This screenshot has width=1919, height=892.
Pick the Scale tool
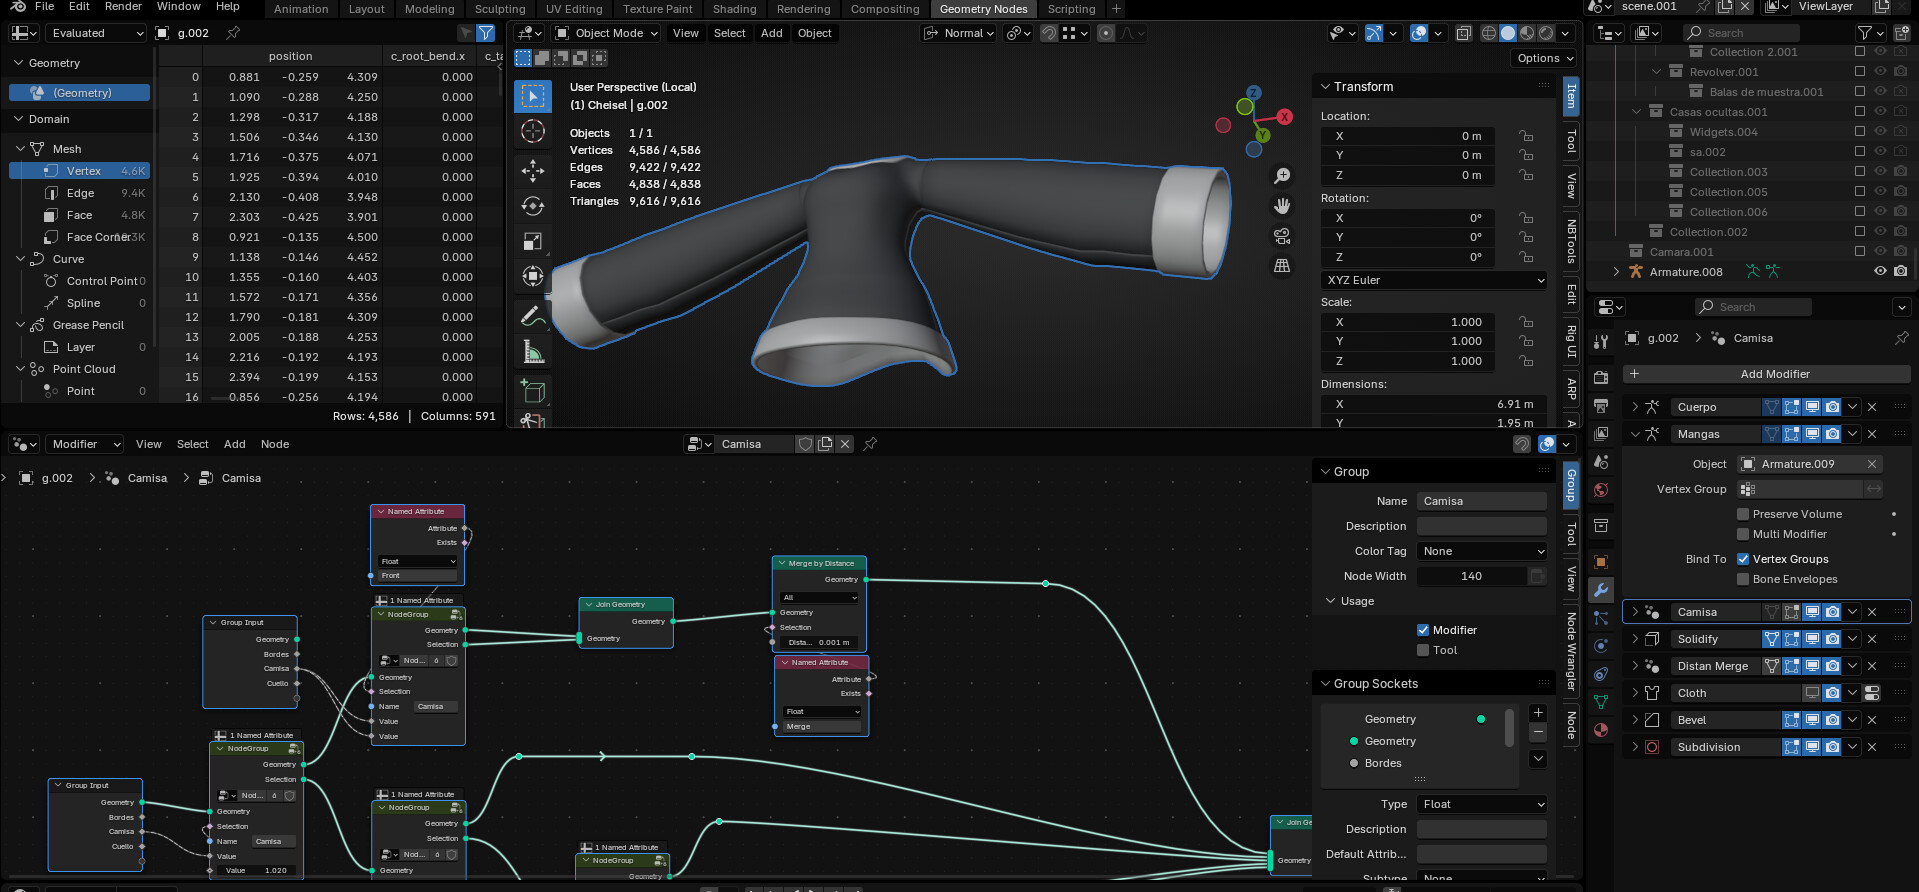tap(533, 241)
